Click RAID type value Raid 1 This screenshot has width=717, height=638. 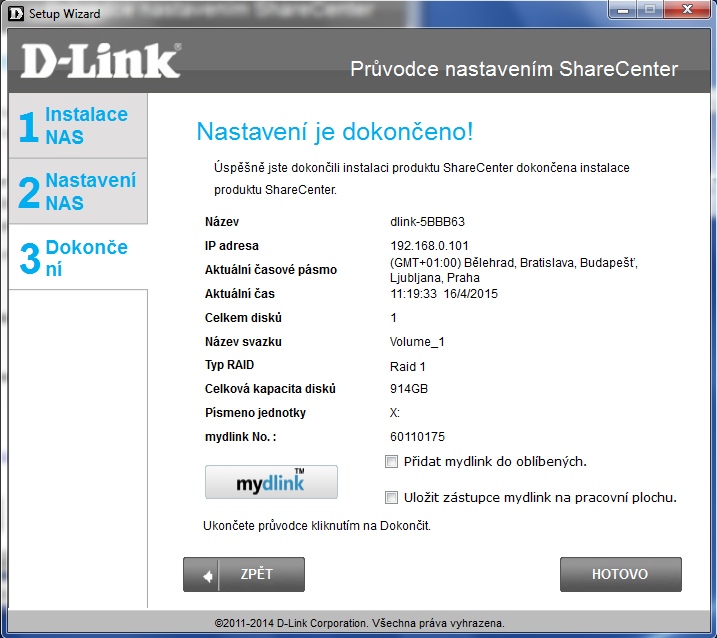tap(407, 367)
